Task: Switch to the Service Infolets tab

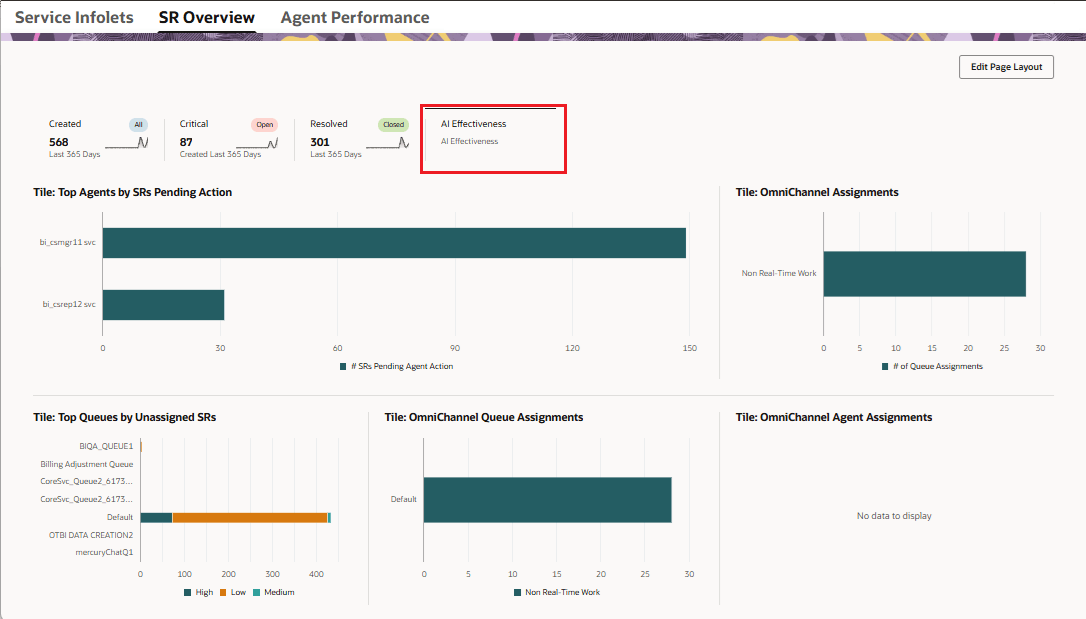Action: point(74,17)
